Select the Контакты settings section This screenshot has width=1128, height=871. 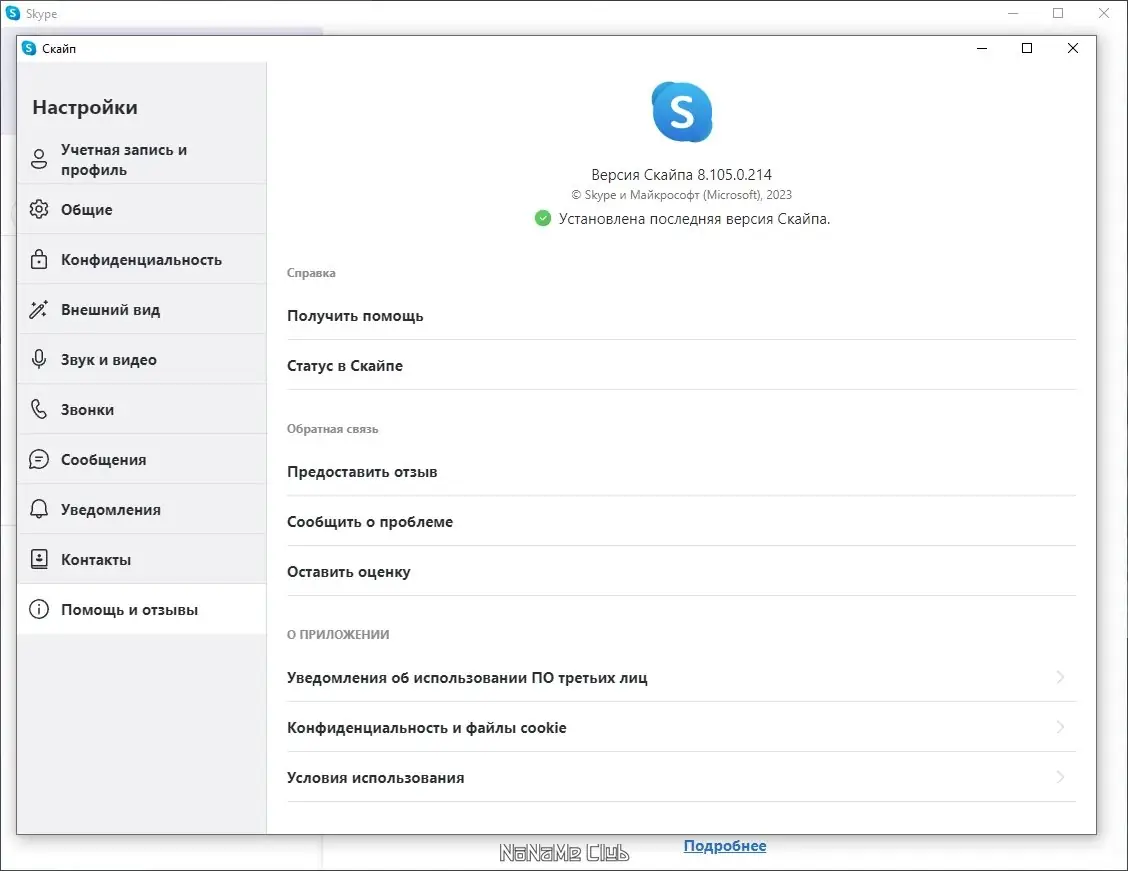[142, 559]
